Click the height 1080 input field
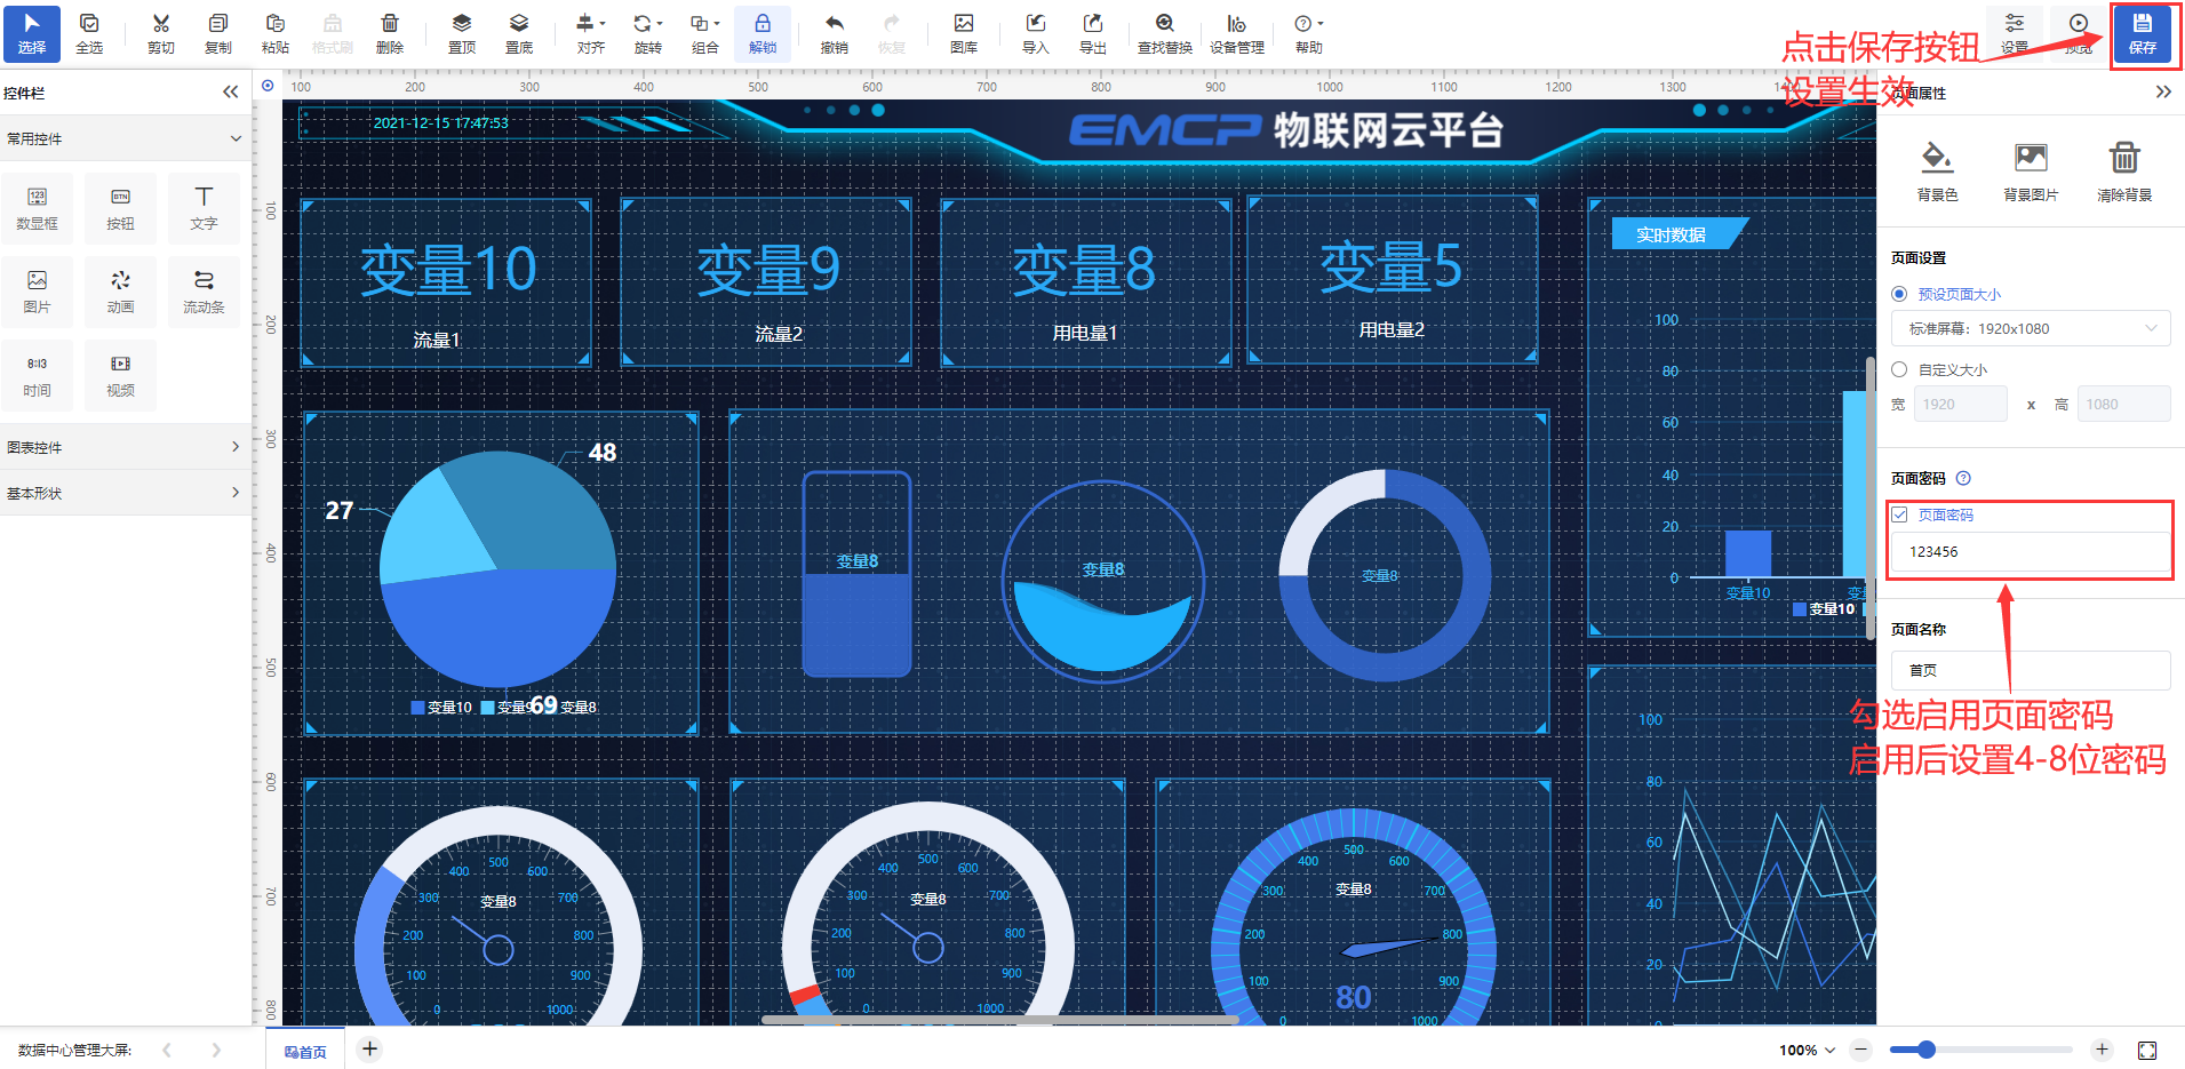This screenshot has width=2185, height=1069. [x=2124, y=404]
